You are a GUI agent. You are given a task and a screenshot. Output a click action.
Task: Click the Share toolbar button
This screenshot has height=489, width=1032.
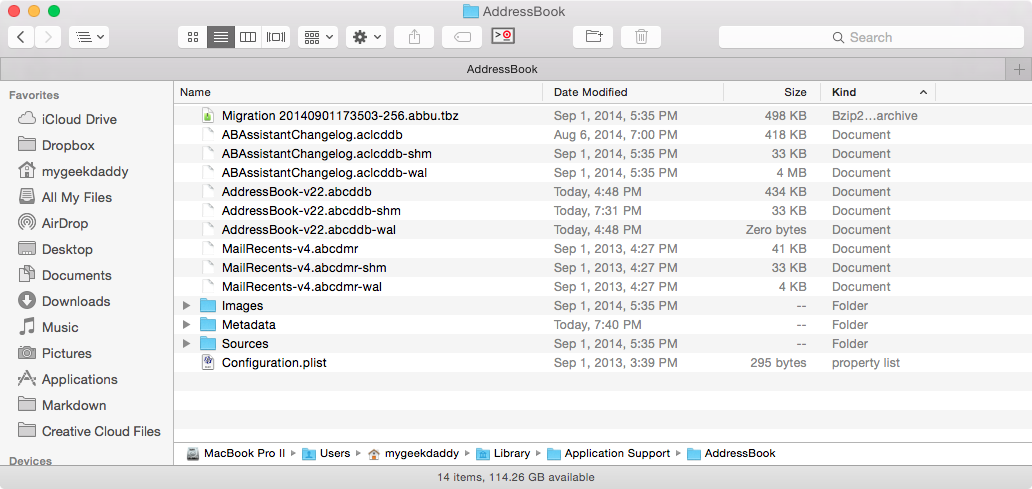point(414,37)
